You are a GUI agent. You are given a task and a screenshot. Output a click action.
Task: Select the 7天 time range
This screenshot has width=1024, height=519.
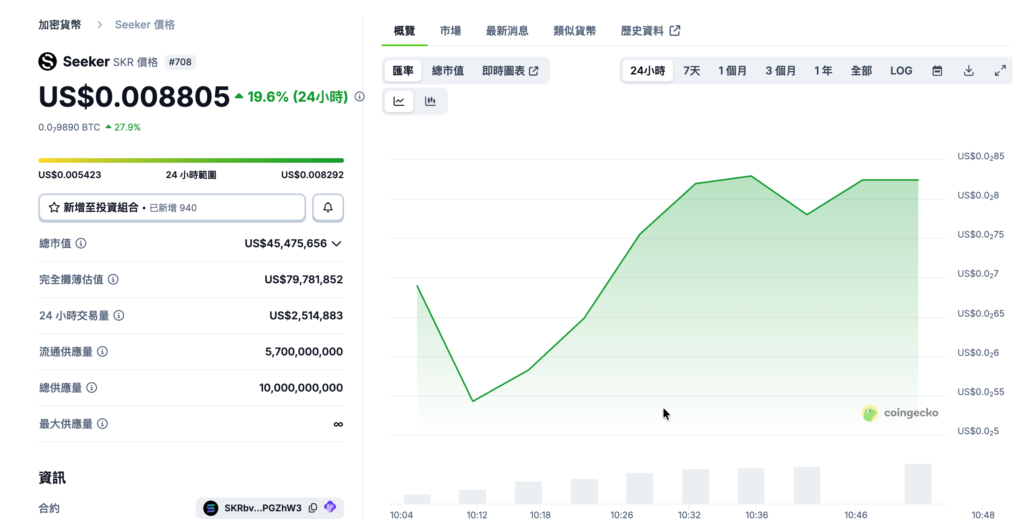point(692,71)
